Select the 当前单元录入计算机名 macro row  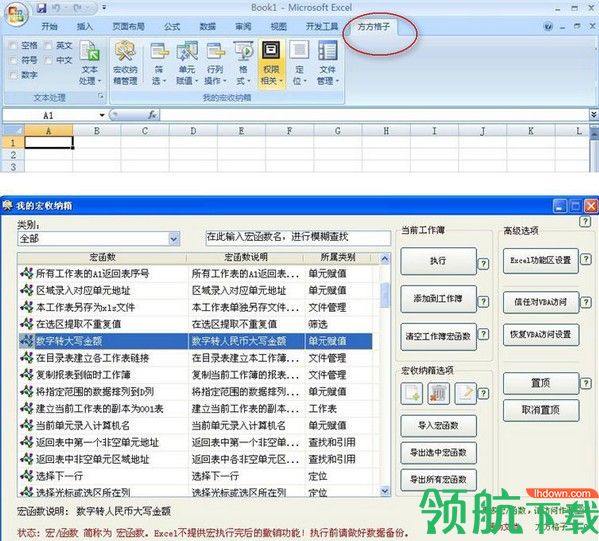195,425
